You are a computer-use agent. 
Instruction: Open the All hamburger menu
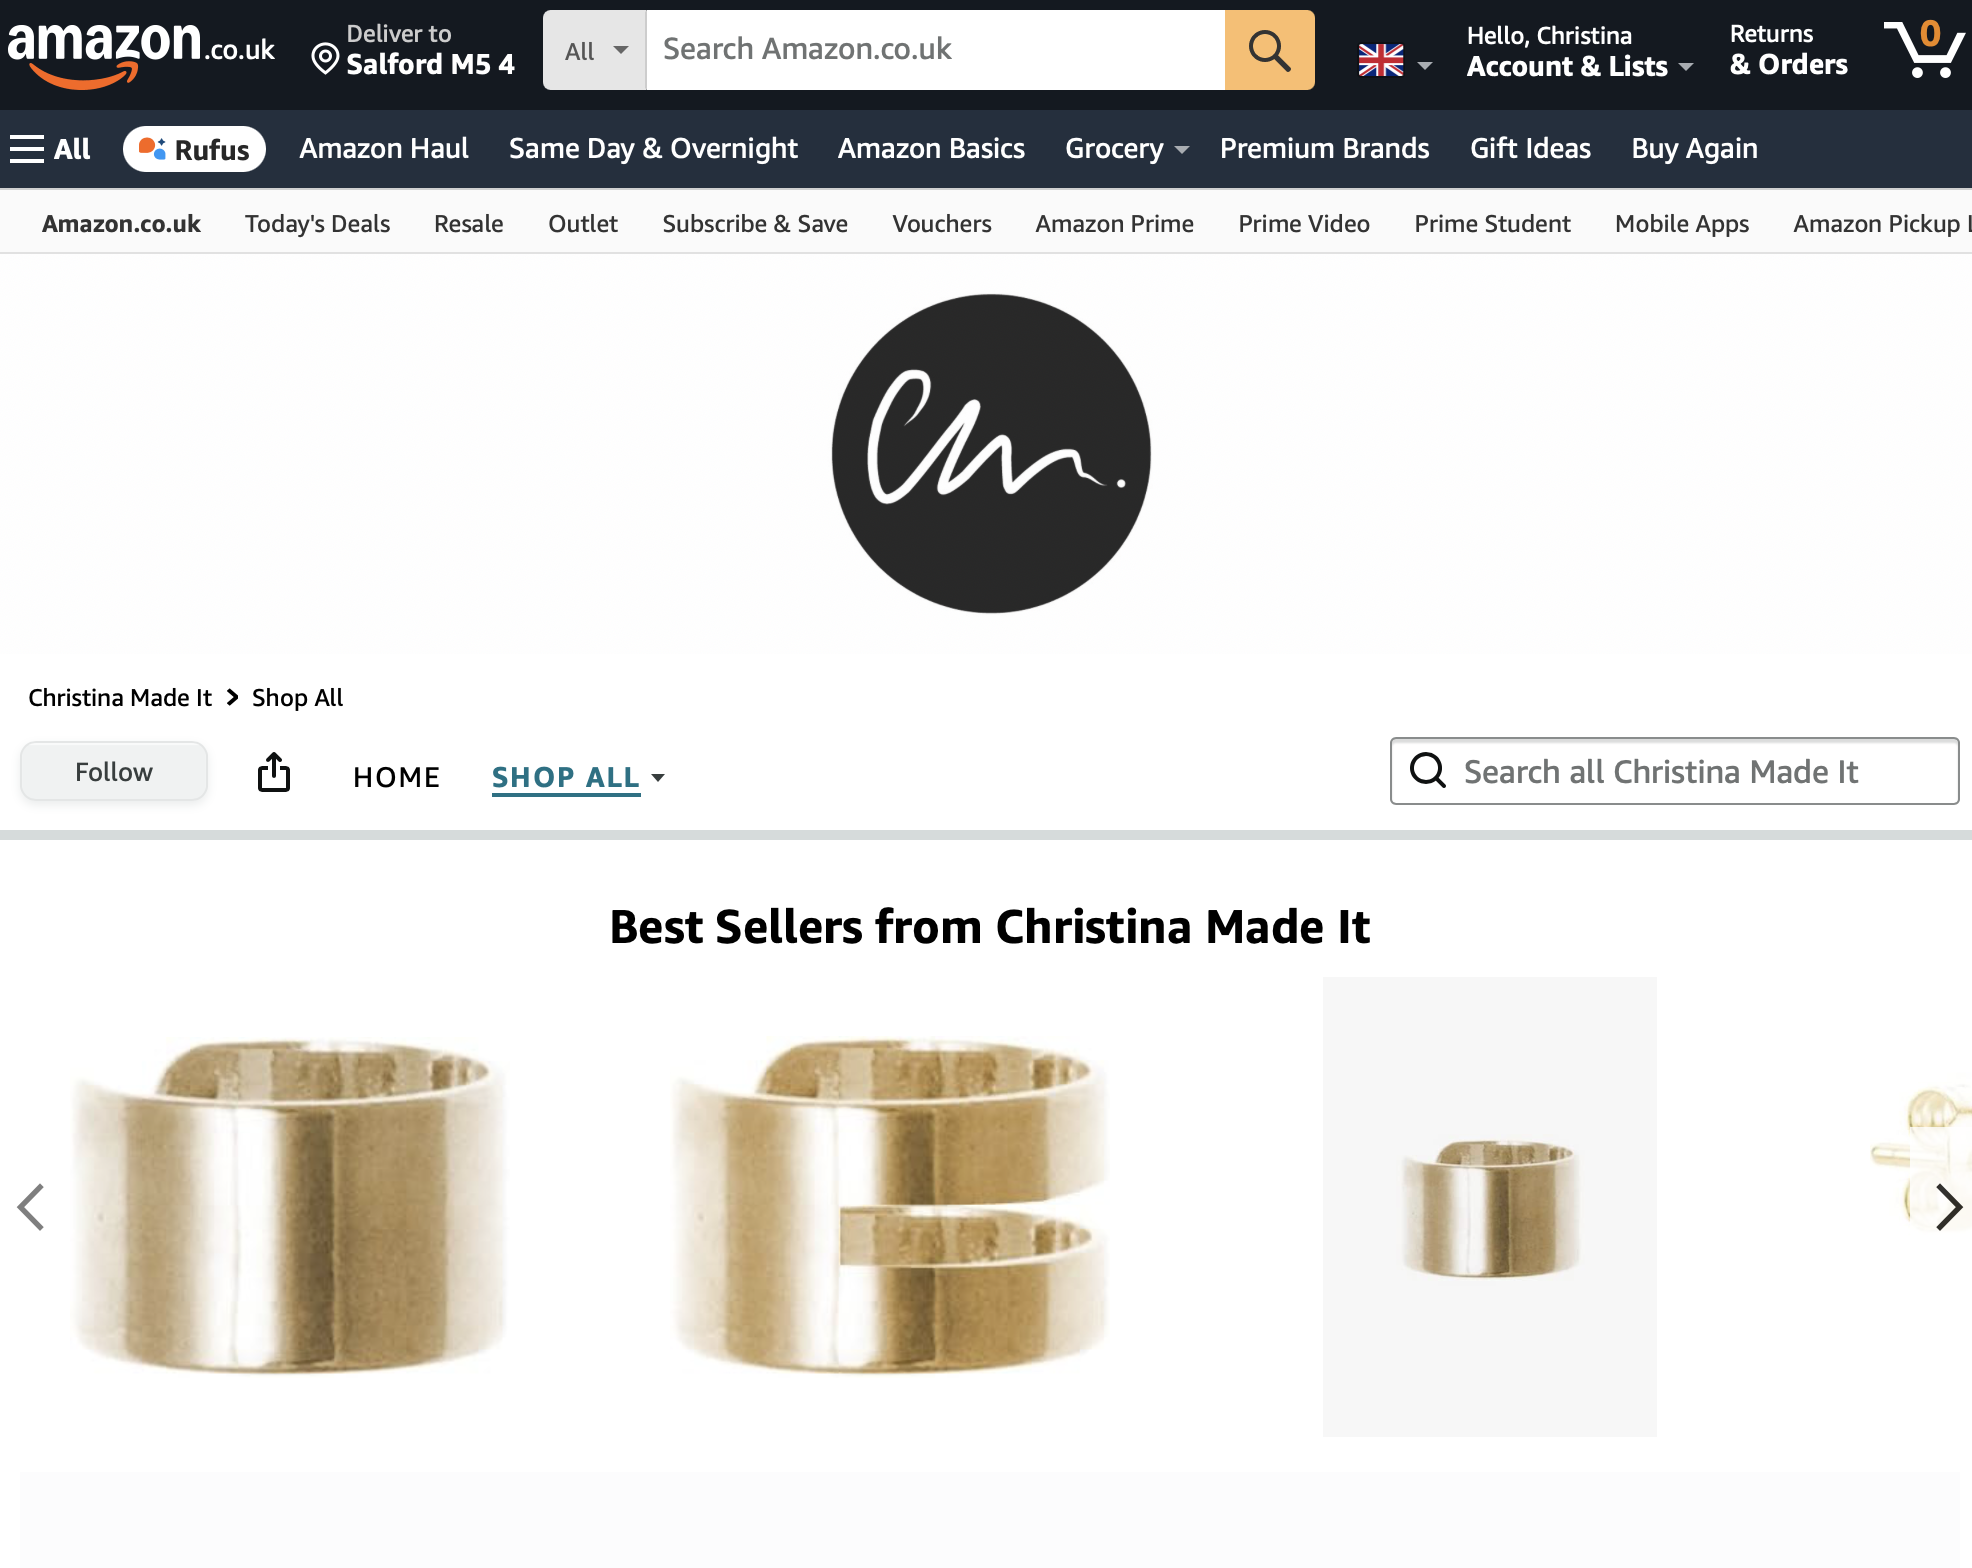point(50,149)
